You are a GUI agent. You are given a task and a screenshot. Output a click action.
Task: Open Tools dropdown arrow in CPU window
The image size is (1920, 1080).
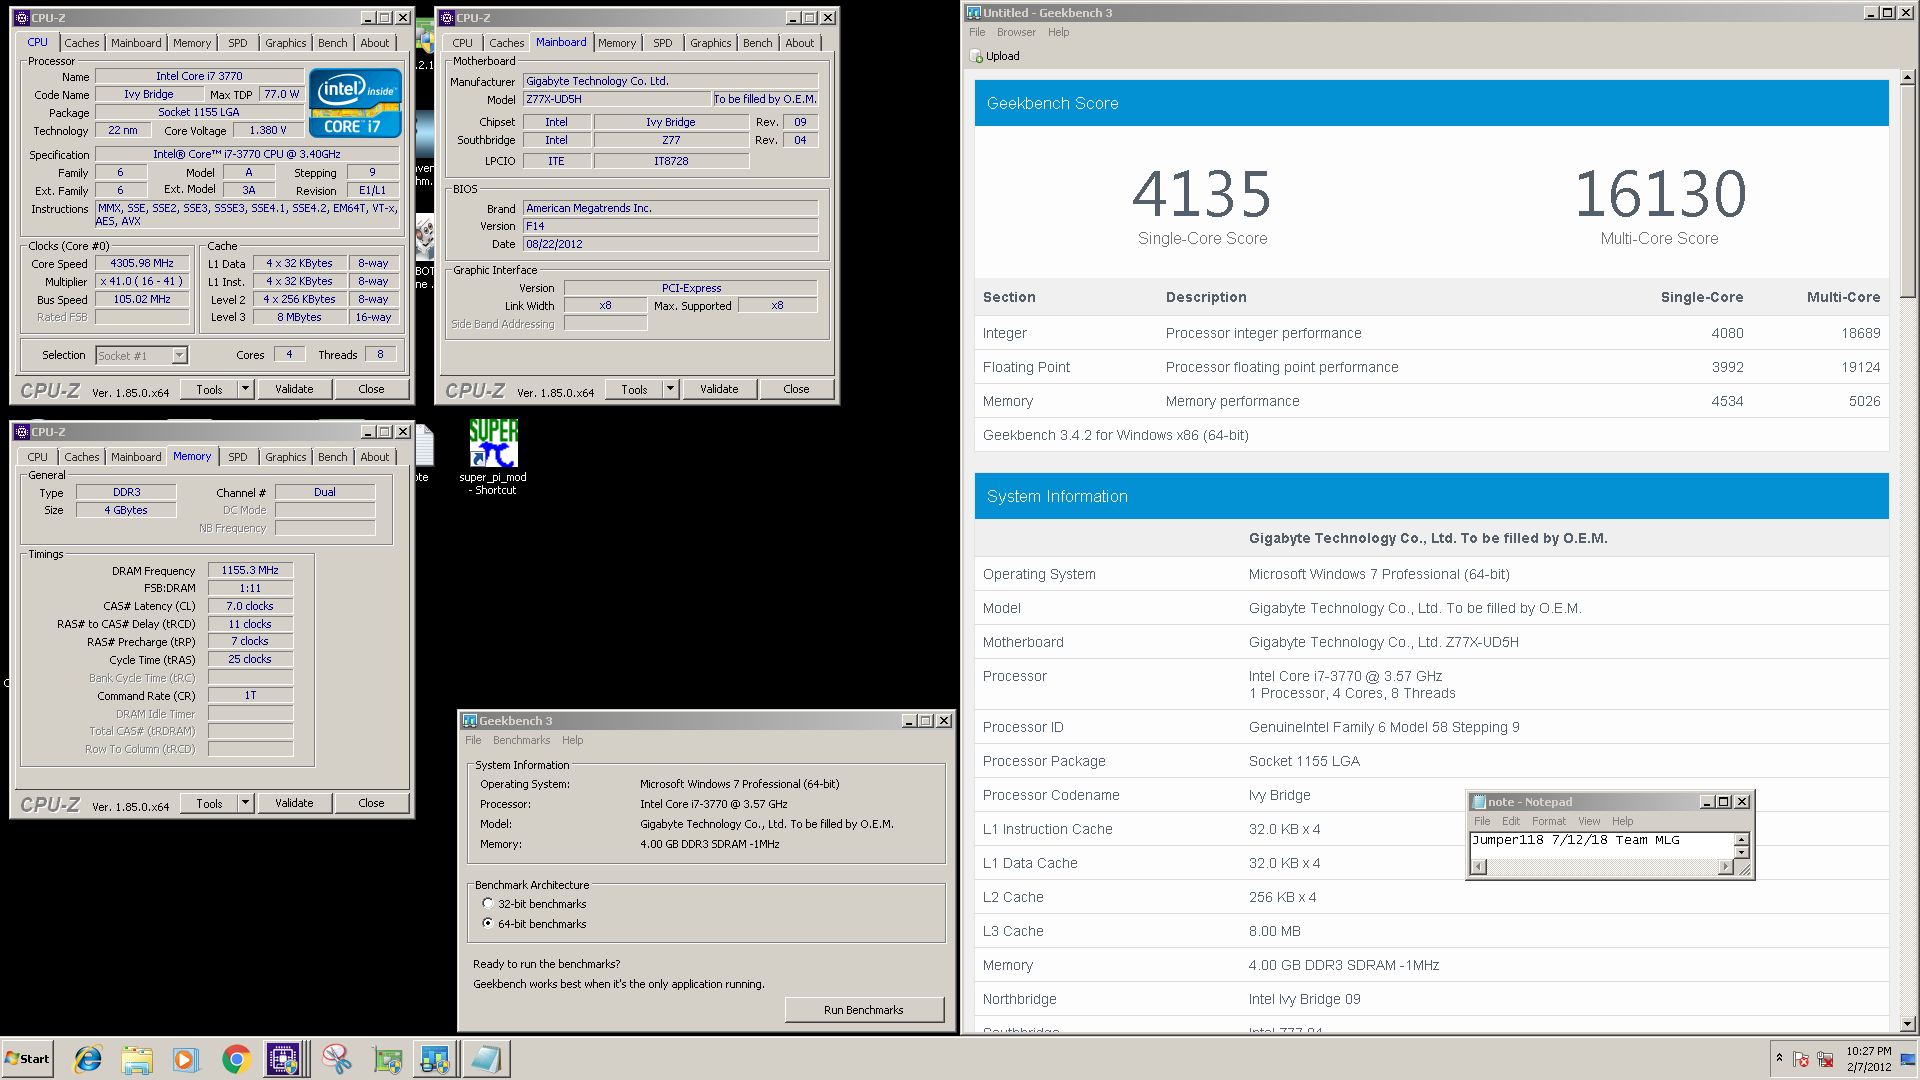tap(245, 389)
